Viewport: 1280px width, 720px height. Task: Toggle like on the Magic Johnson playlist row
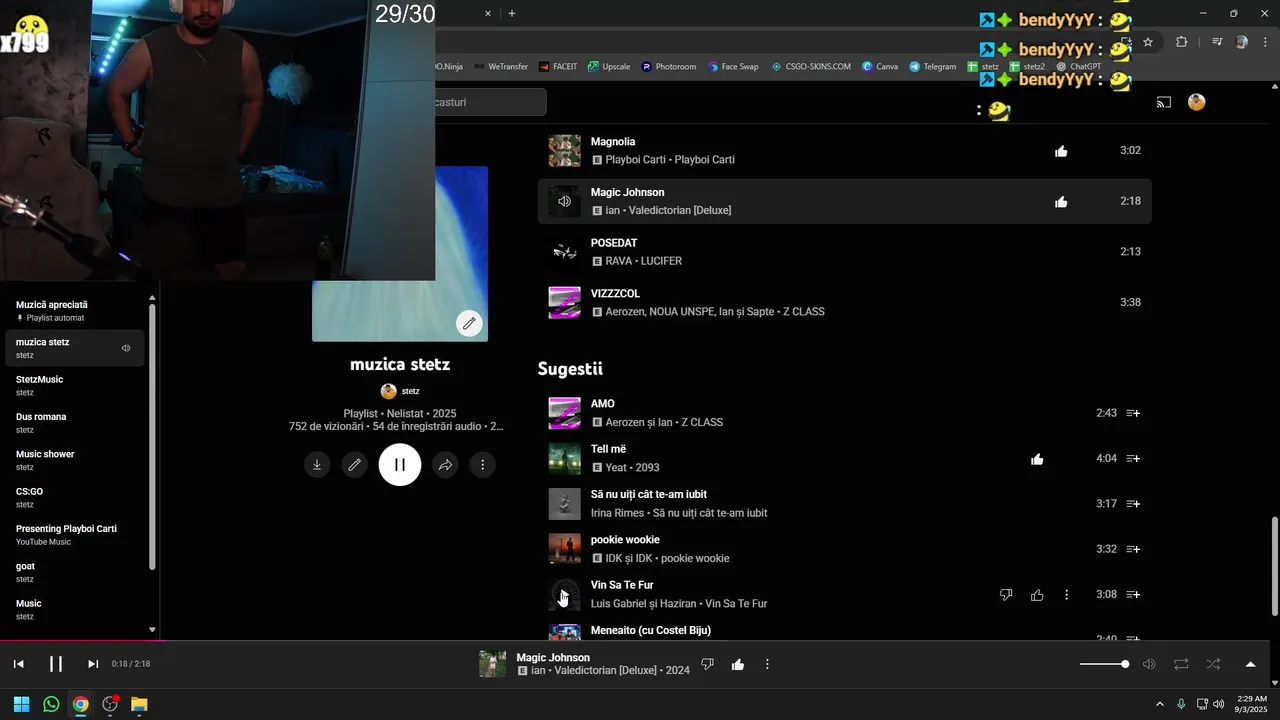[1061, 202]
